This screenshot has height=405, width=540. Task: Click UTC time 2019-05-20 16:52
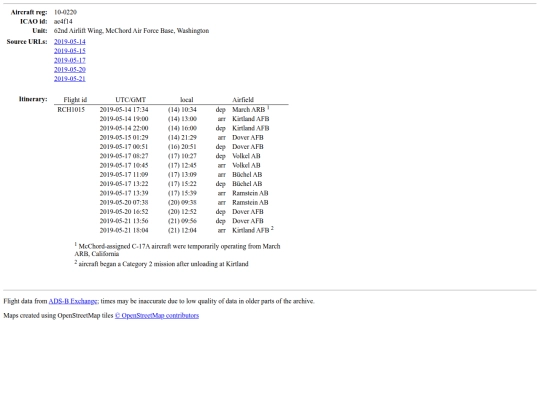pyautogui.click(x=124, y=212)
